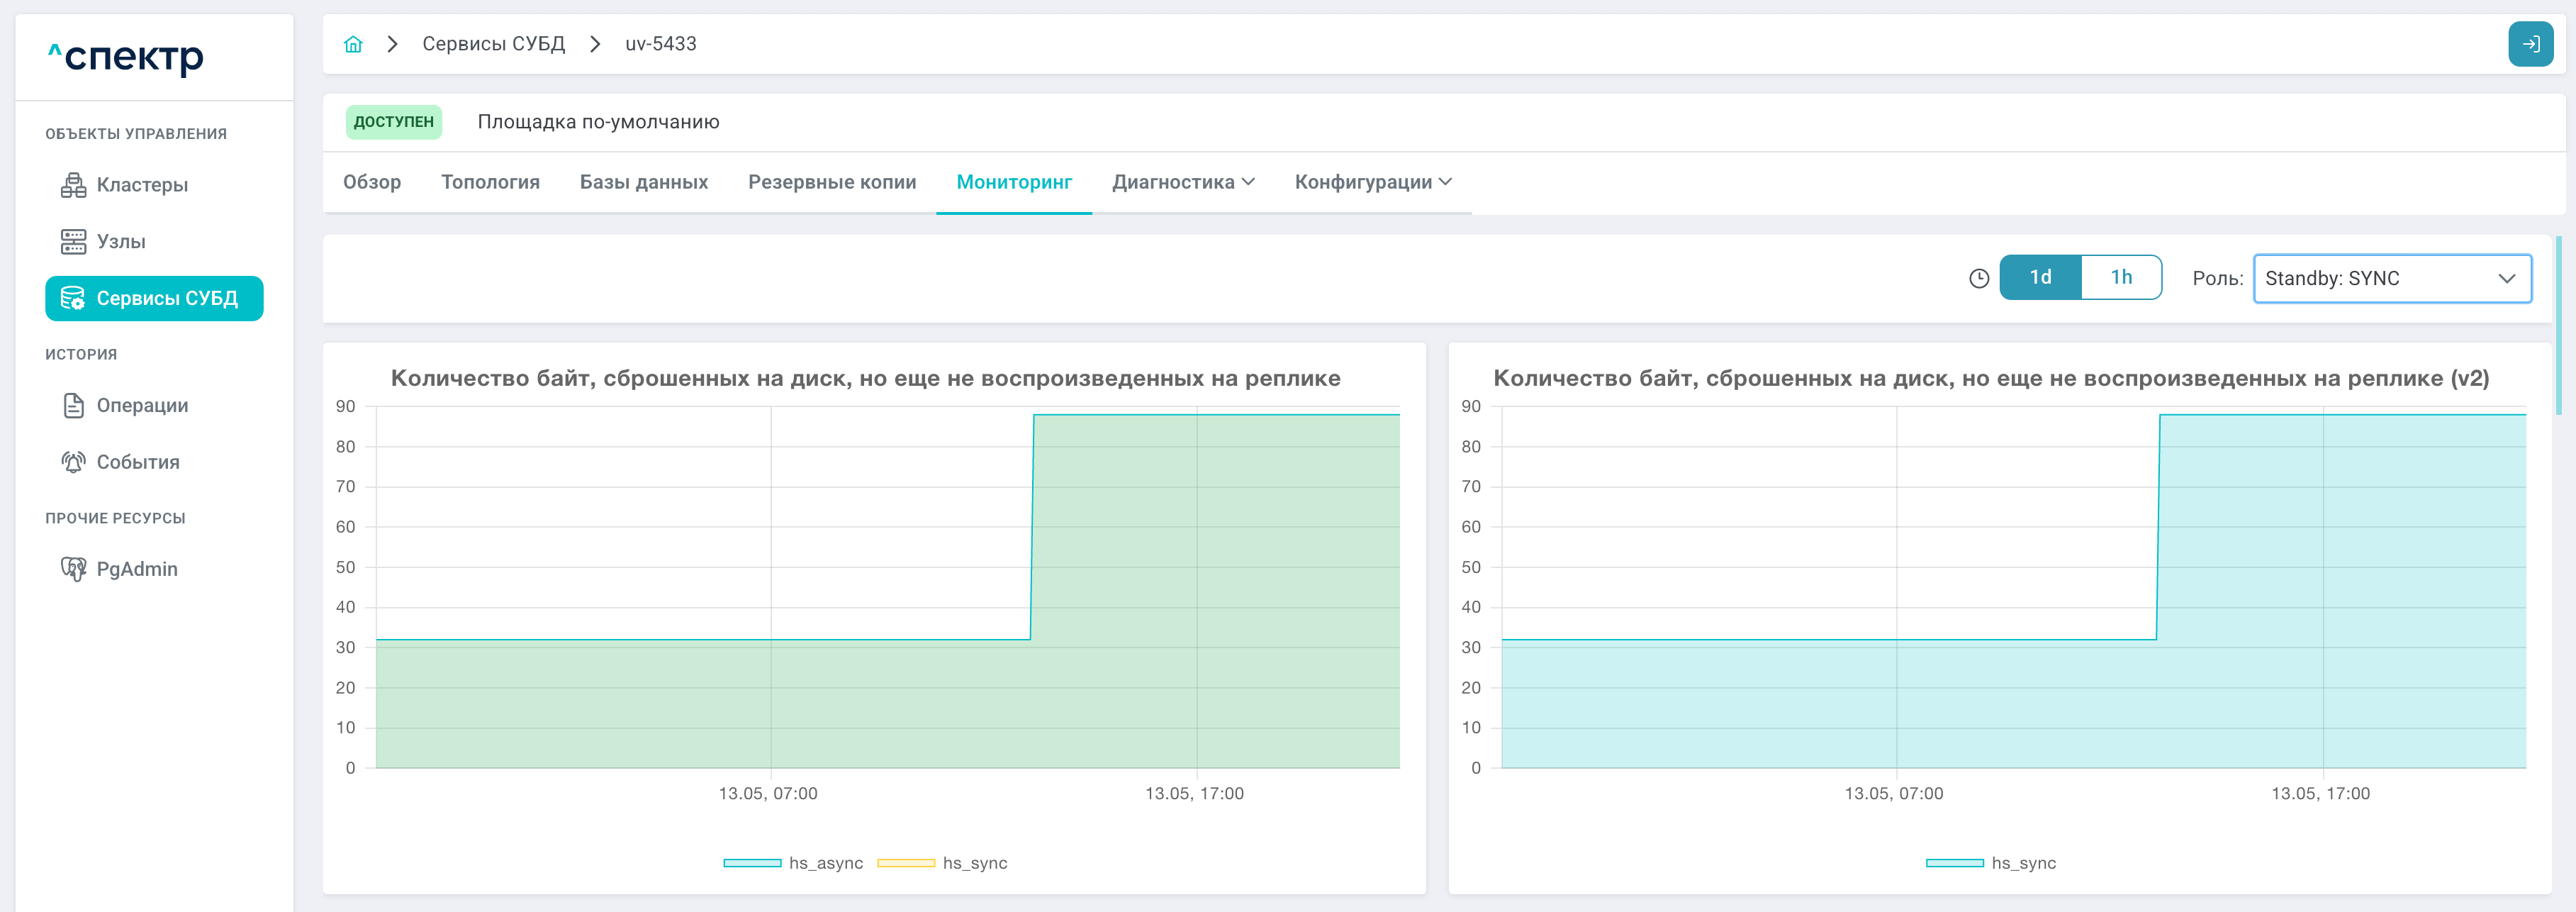Open the Топология tab

click(490, 182)
